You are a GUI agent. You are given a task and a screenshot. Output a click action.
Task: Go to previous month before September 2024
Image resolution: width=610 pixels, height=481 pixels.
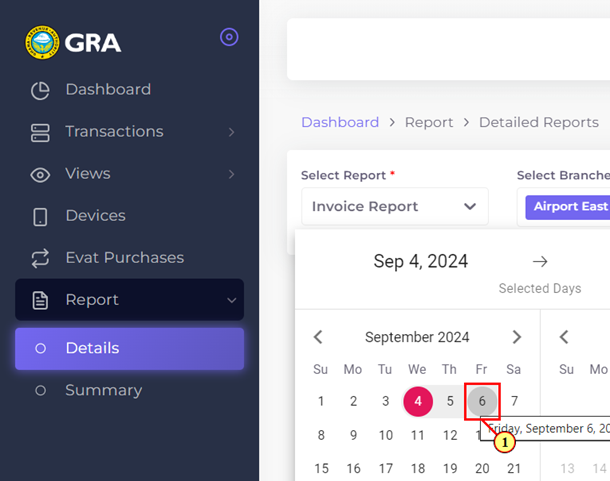318,337
